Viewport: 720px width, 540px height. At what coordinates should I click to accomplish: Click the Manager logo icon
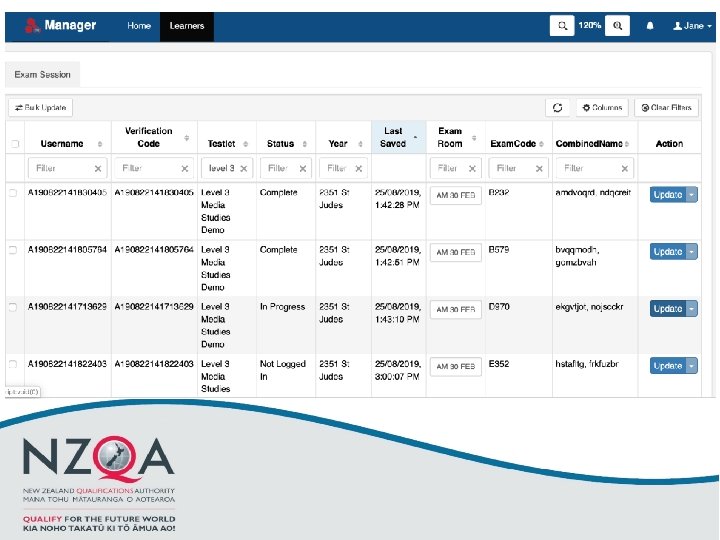coord(32,26)
